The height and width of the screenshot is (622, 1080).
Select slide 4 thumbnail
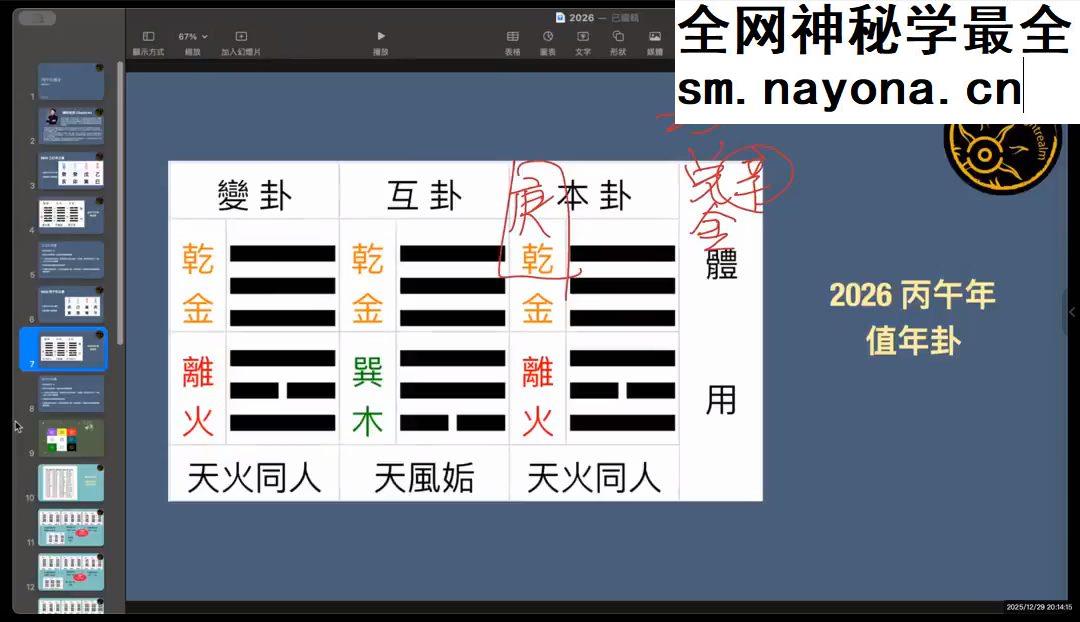pyautogui.click(x=71, y=215)
